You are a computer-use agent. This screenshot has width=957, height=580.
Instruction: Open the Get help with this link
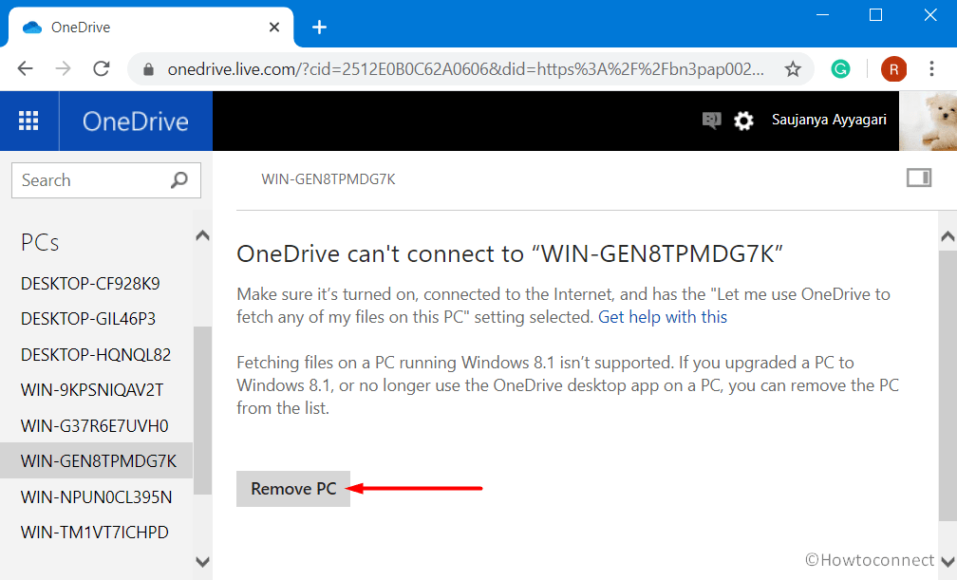(662, 317)
